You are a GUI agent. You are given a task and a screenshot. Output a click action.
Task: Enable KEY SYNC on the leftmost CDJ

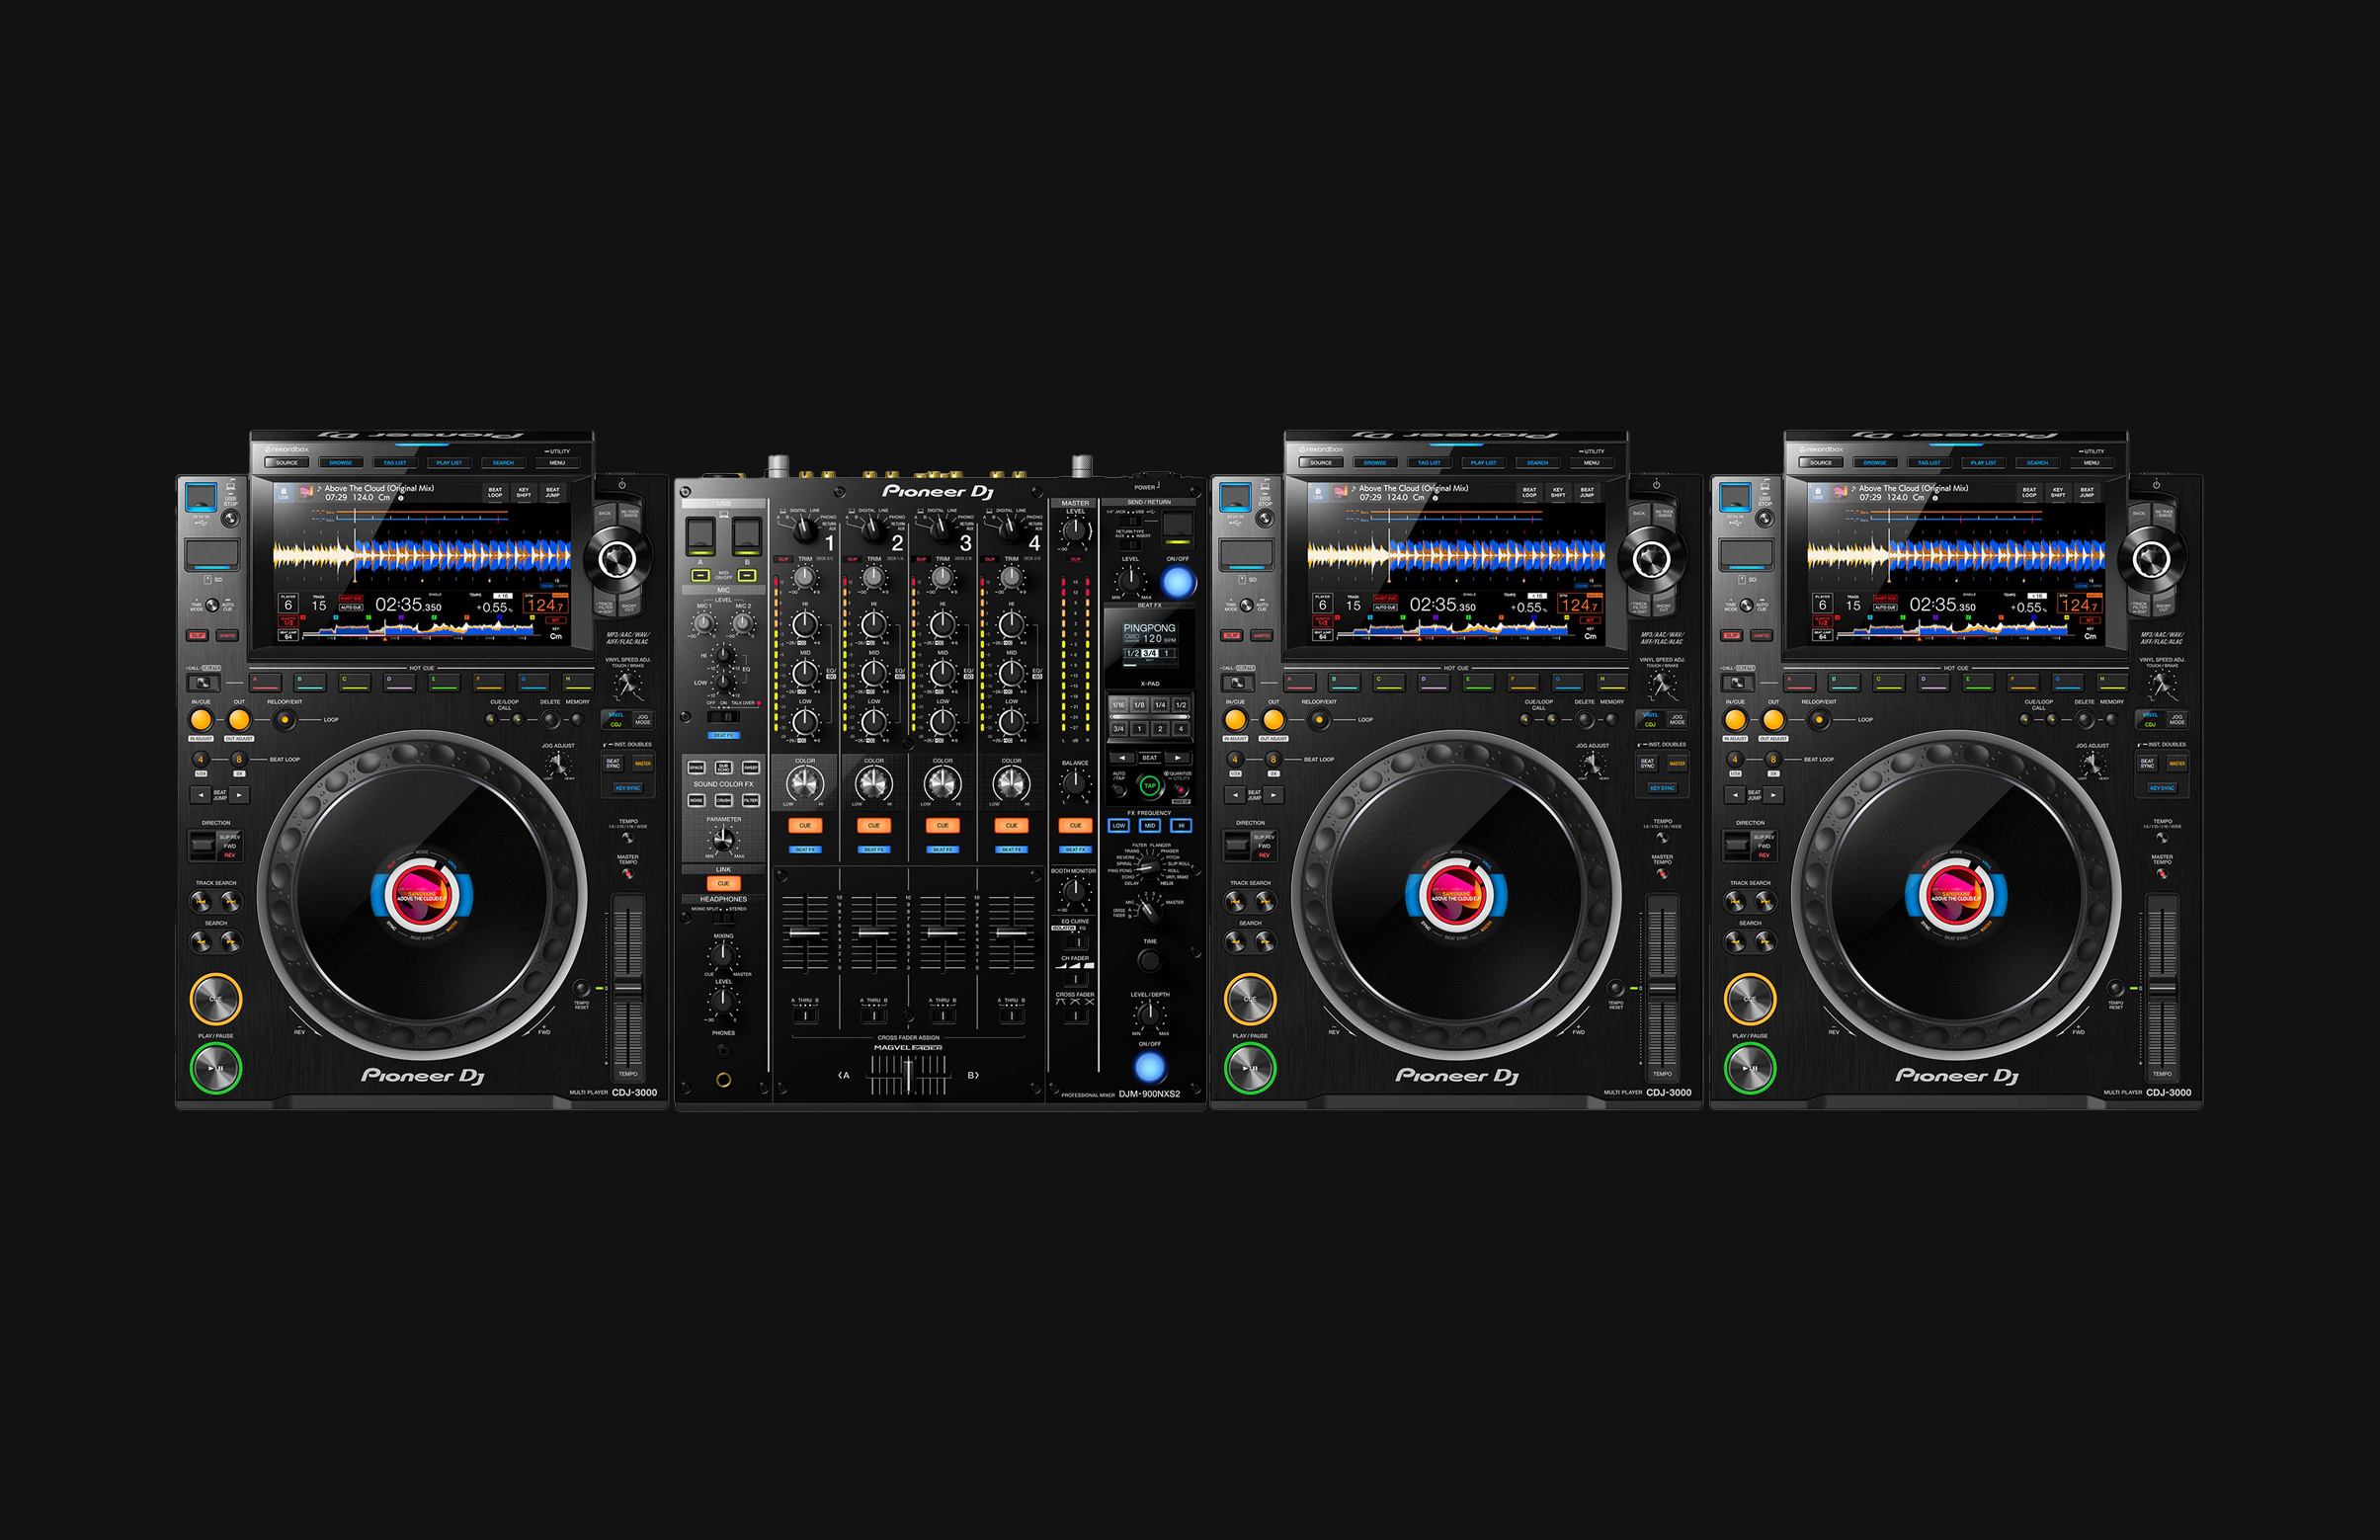tap(628, 788)
